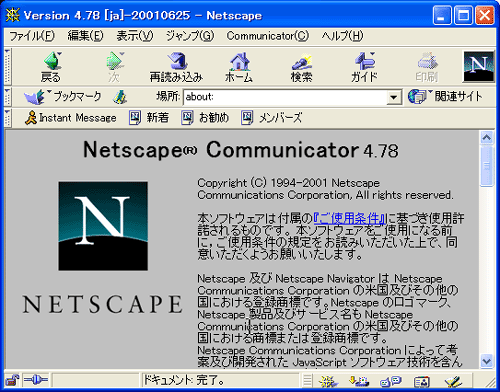Open Newsgroups icon in the component bar
Image resolution: width=500 pixels, height=392 pixels.
click(390, 381)
